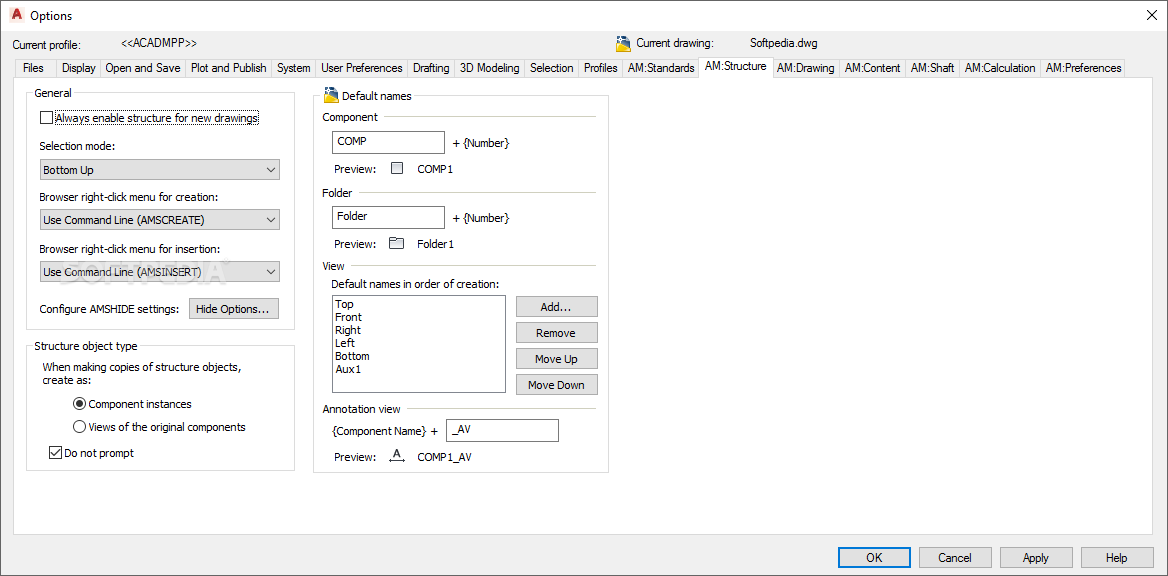1168x576 pixels.
Task: Go to the System tab
Action: (x=293, y=68)
